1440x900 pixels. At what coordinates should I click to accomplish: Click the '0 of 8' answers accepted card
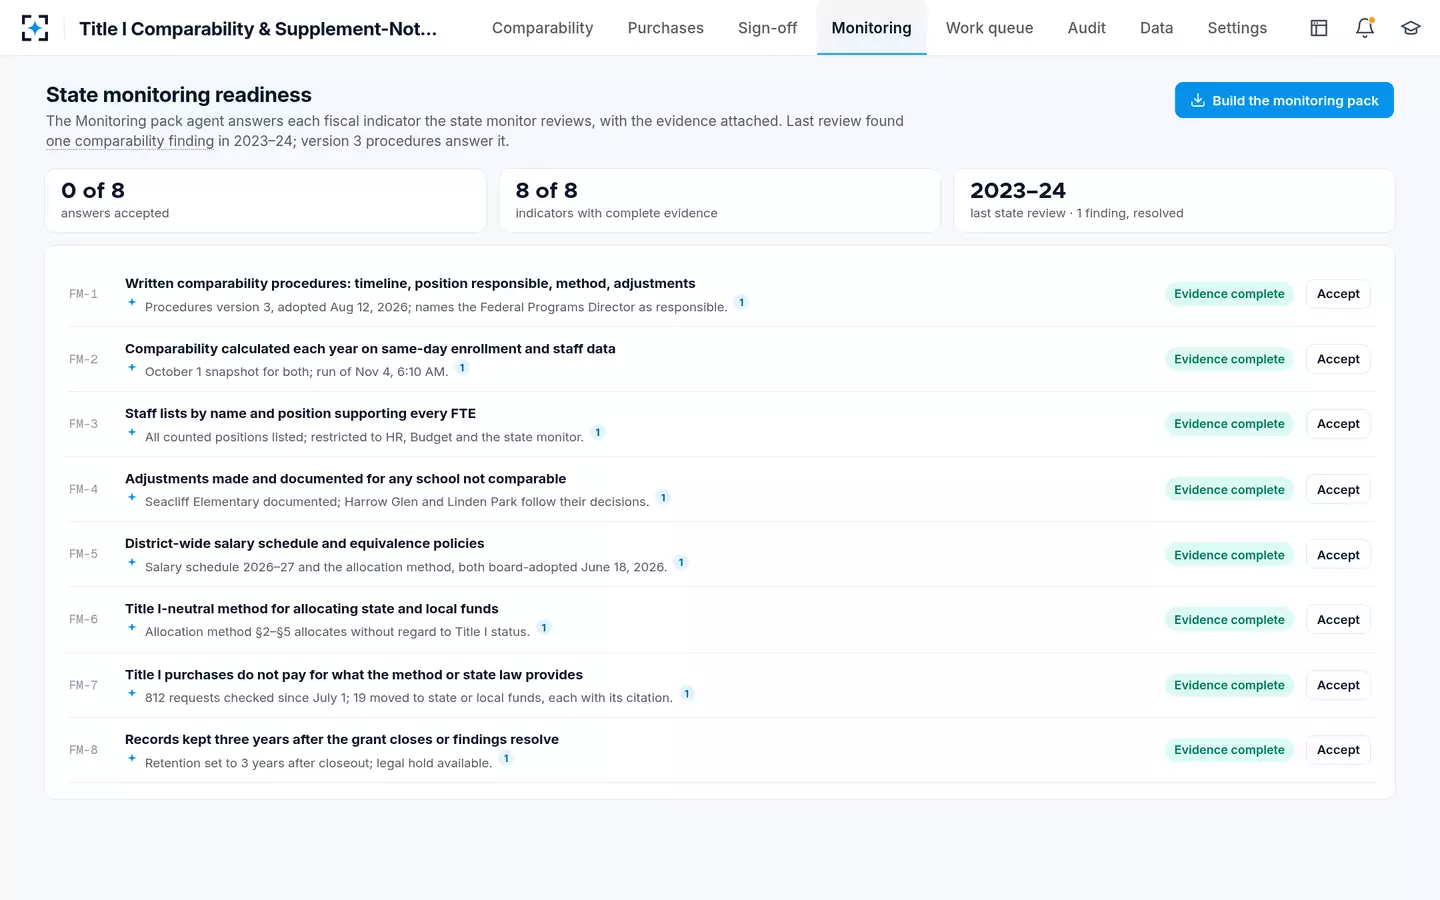click(x=266, y=201)
